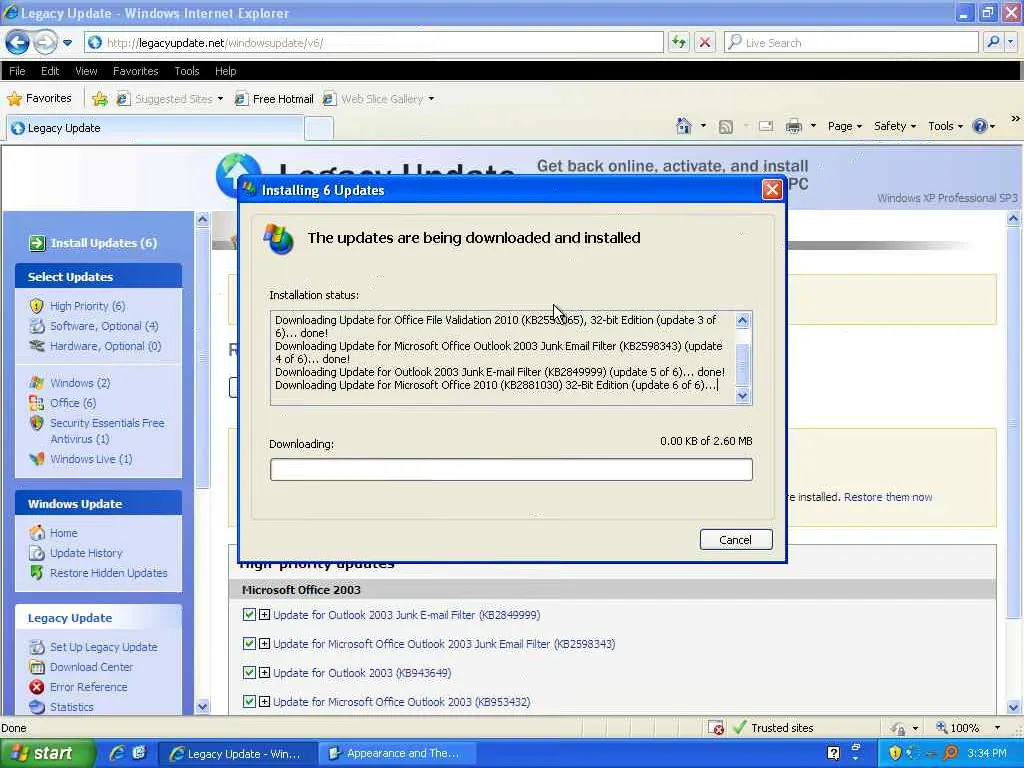Viewport: 1024px width, 768px height.
Task: Click the Office icon in sidebar
Action: click(37, 403)
